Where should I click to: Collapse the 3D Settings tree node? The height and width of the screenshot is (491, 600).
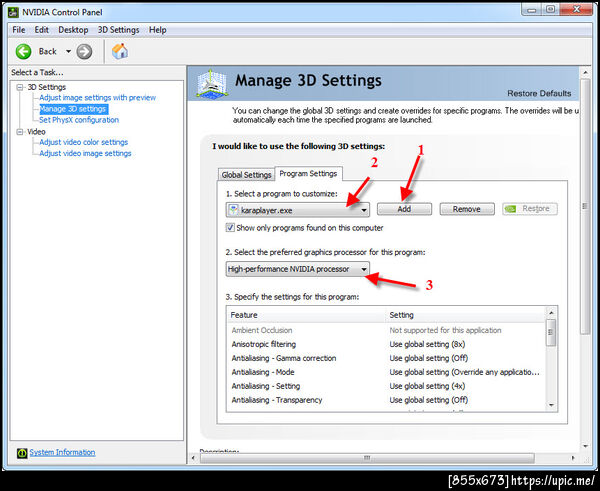tap(20, 87)
